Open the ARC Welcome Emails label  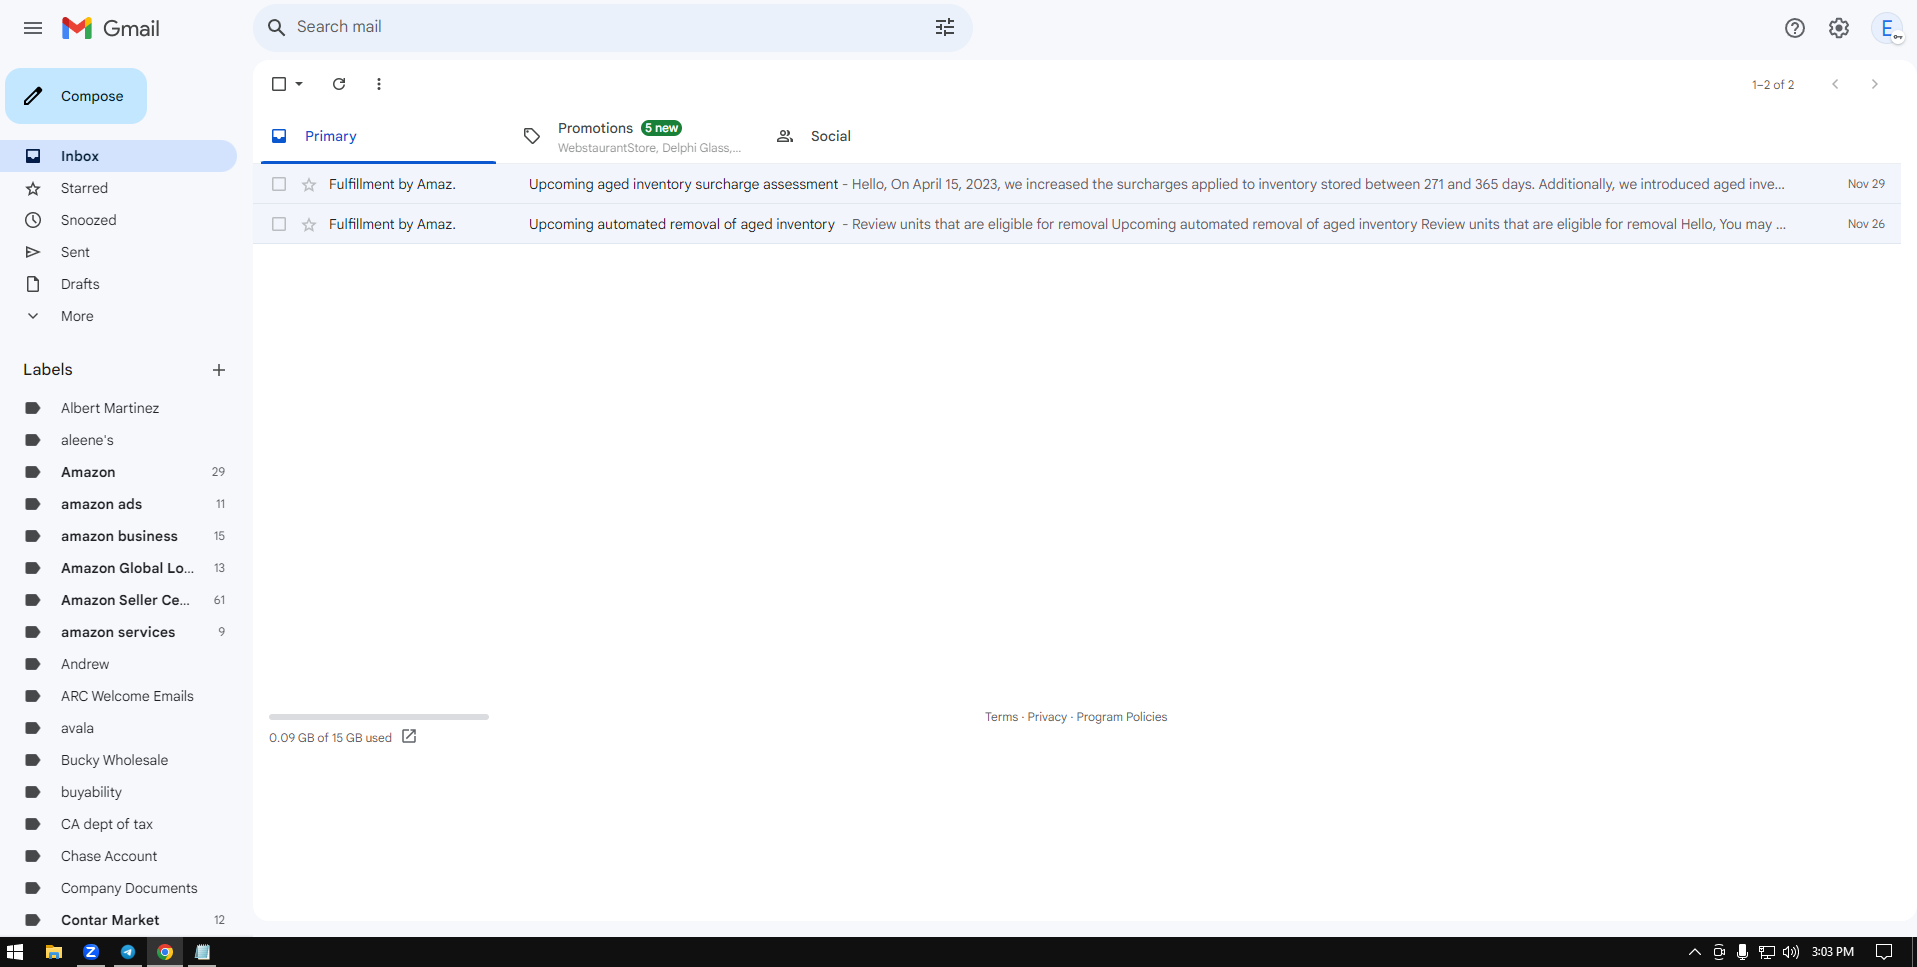tap(118, 696)
